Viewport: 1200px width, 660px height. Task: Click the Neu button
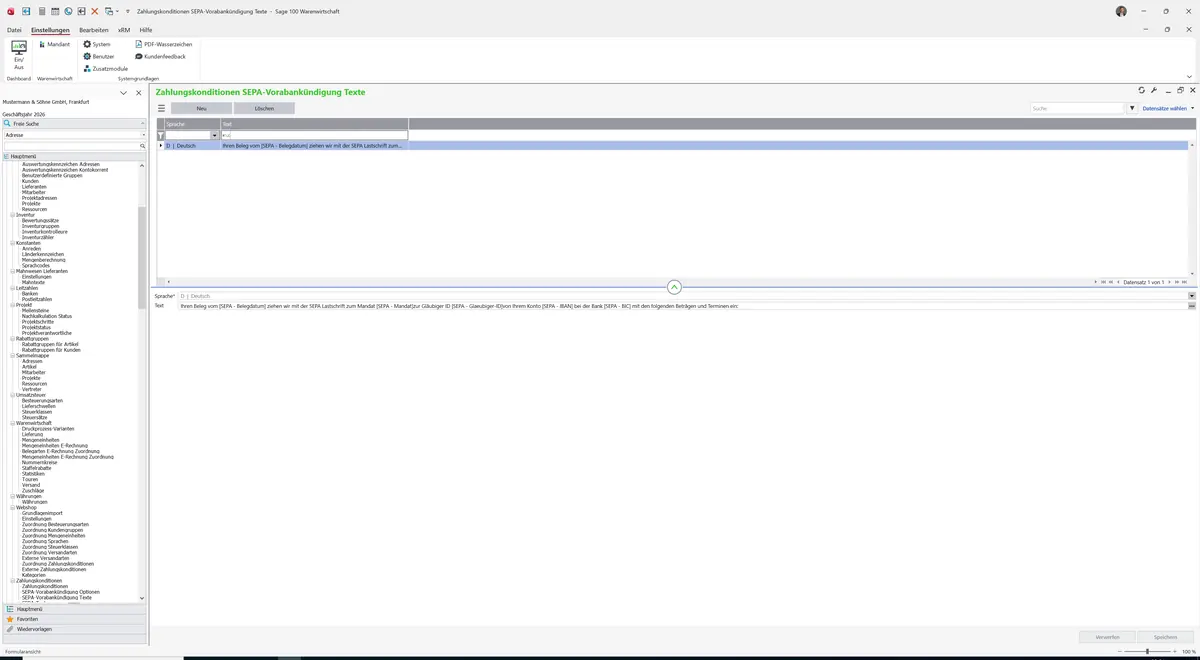[x=201, y=108]
